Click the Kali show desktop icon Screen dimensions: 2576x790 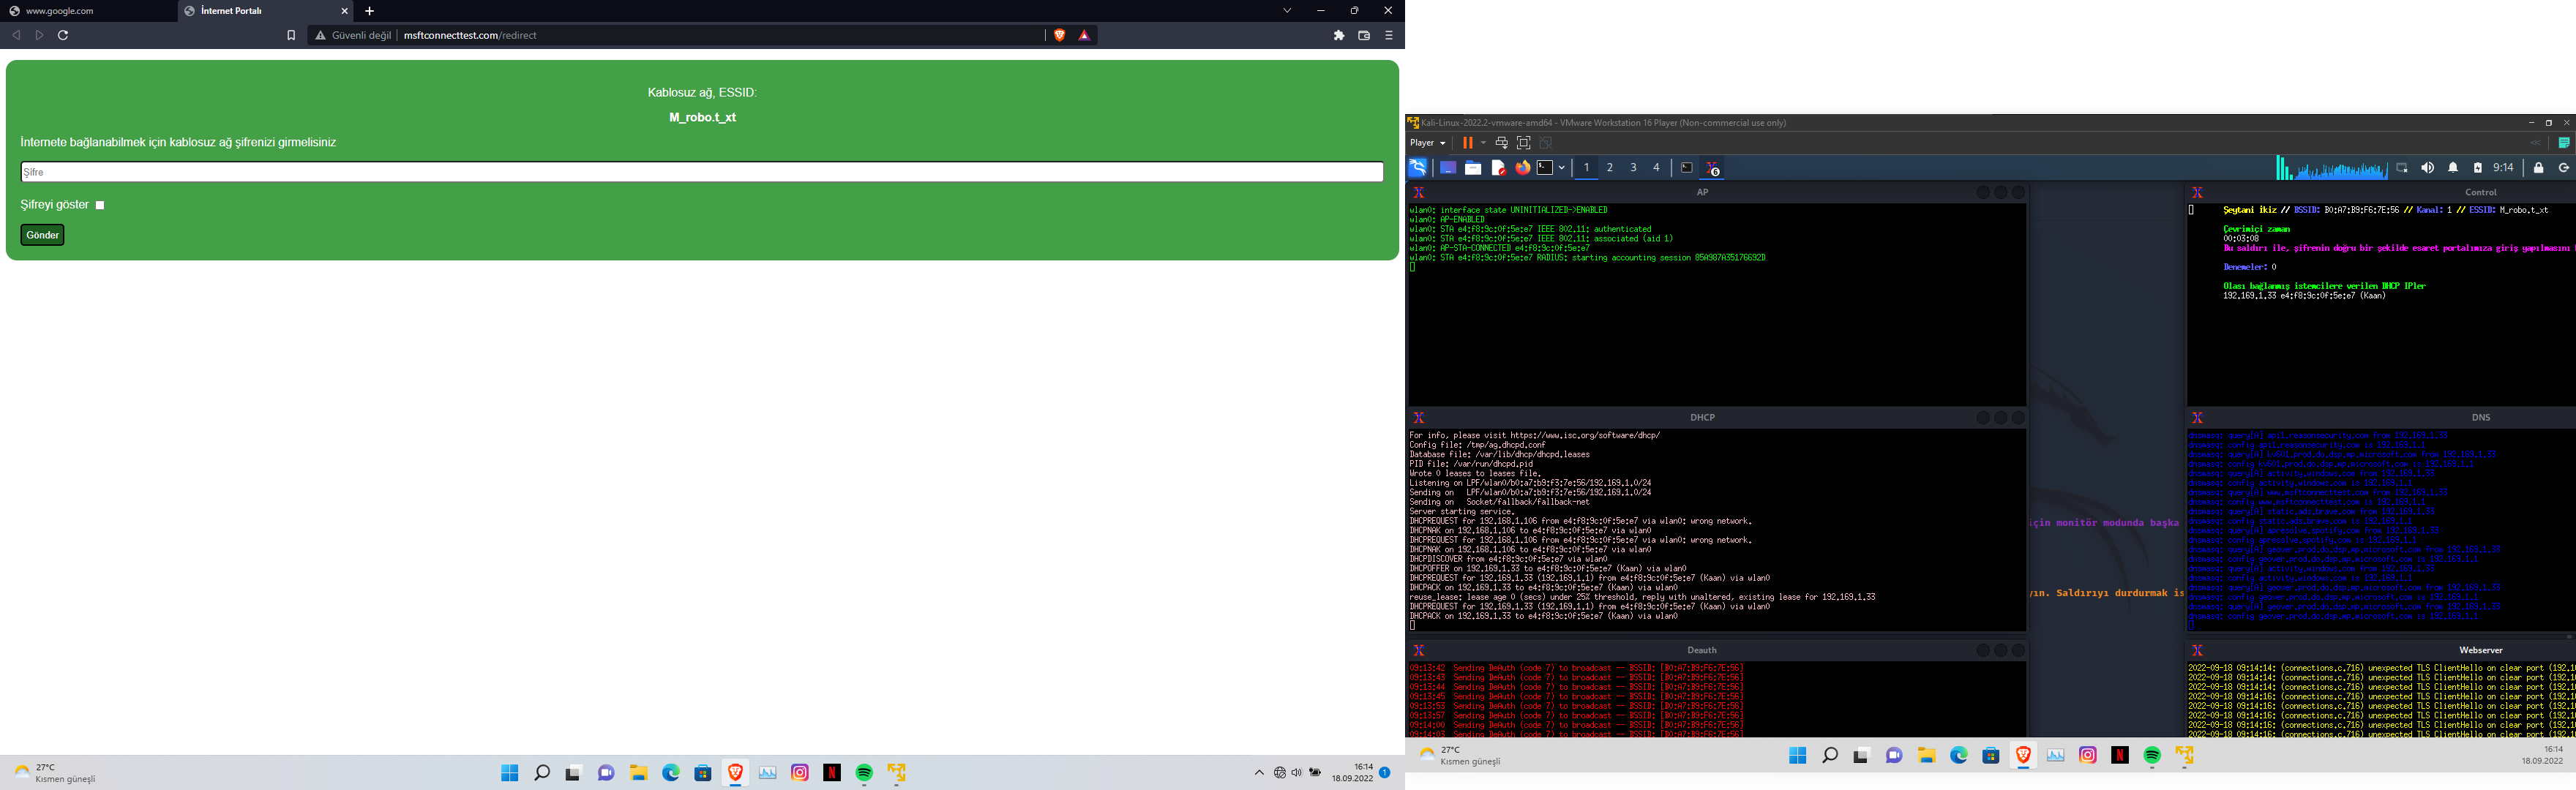coord(1448,168)
